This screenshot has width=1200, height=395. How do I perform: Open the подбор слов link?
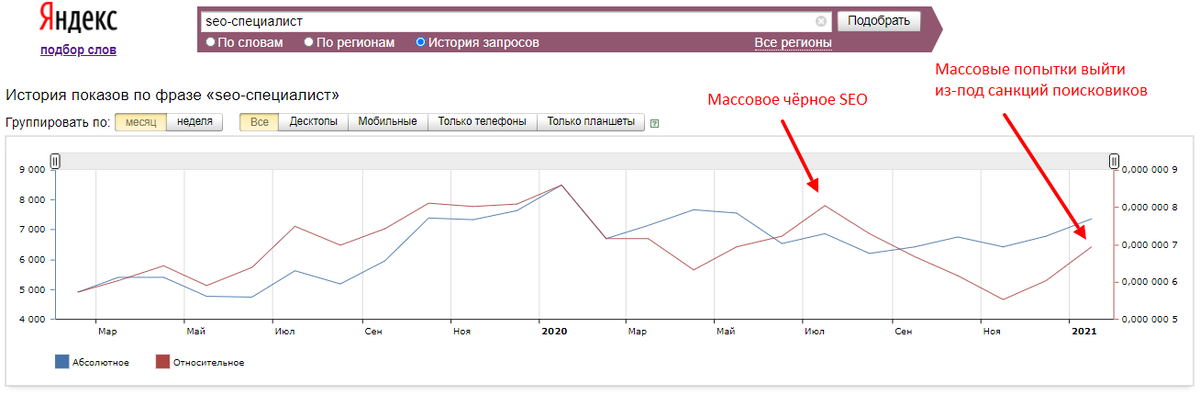pyautogui.click(x=78, y=49)
